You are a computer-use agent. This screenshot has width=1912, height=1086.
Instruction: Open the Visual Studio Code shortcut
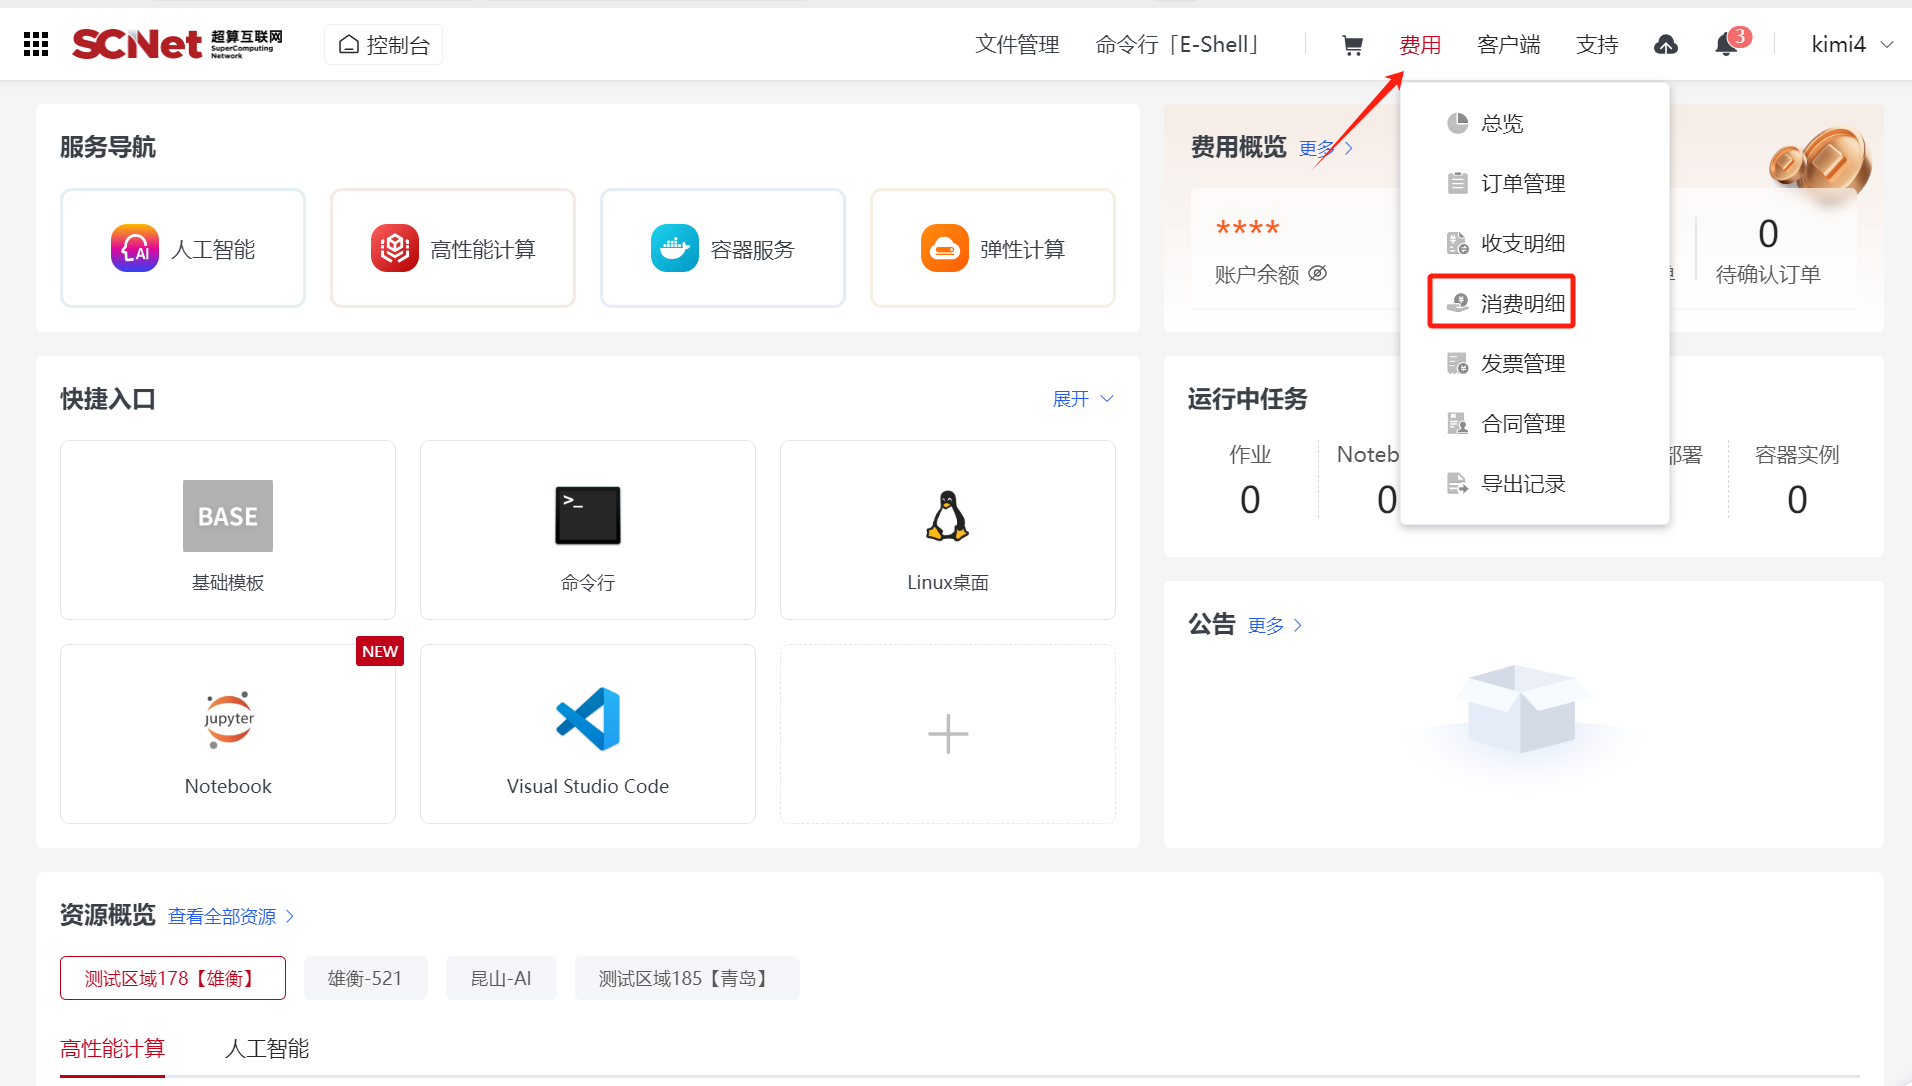tap(587, 734)
